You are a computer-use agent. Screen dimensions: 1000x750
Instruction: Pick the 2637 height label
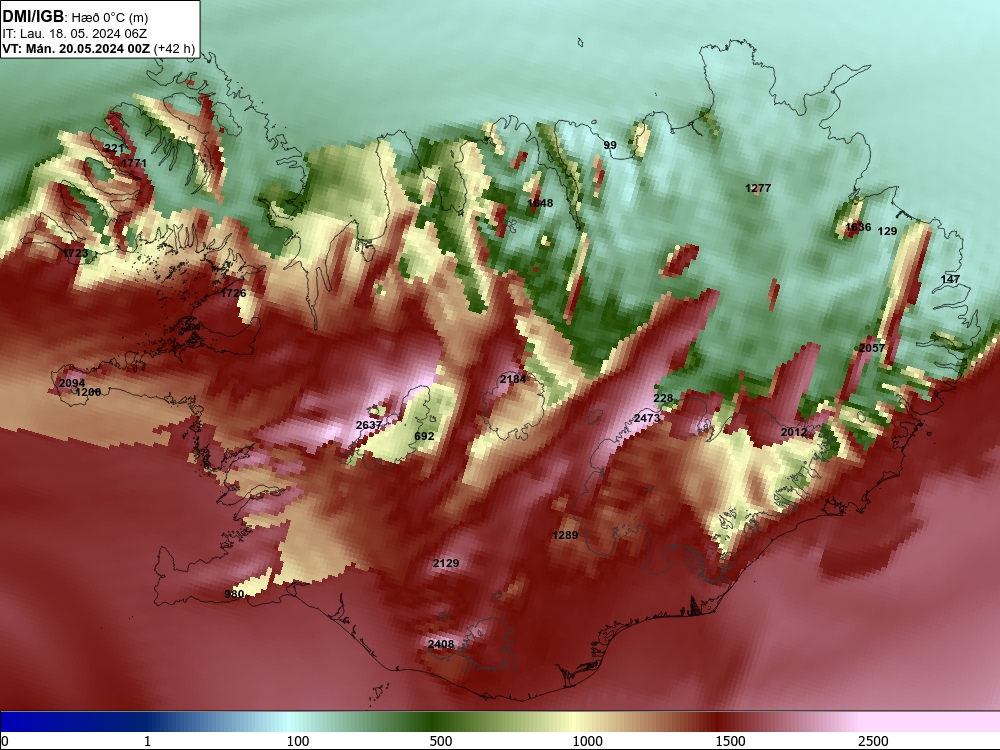[369, 425]
